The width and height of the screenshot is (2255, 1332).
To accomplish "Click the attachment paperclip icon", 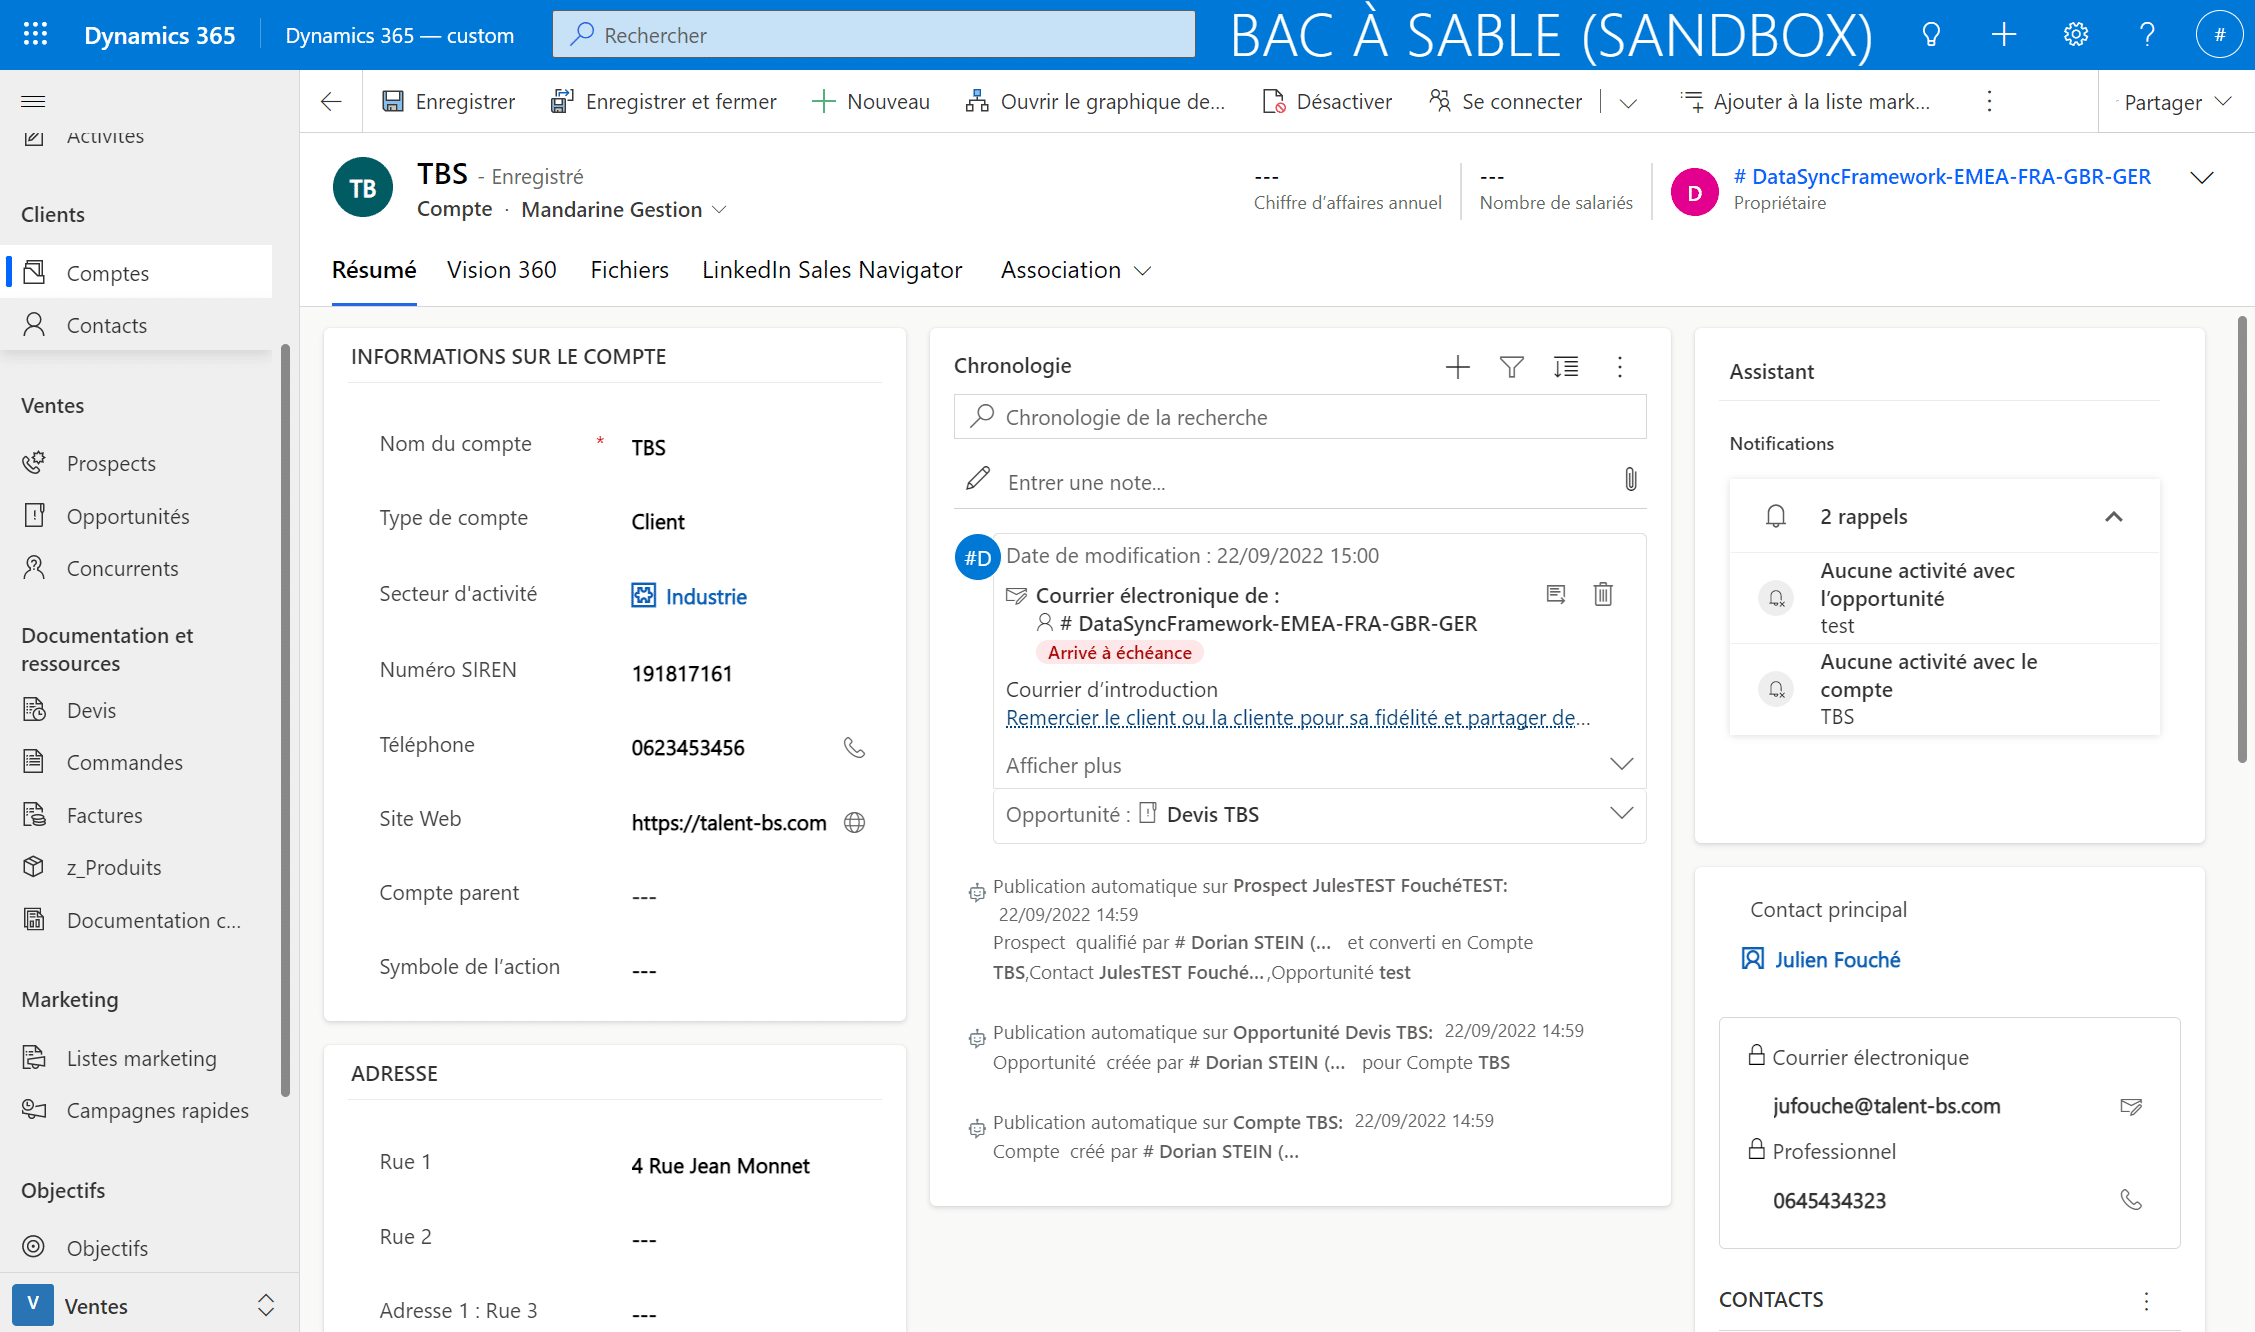I will tap(1631, 480).
